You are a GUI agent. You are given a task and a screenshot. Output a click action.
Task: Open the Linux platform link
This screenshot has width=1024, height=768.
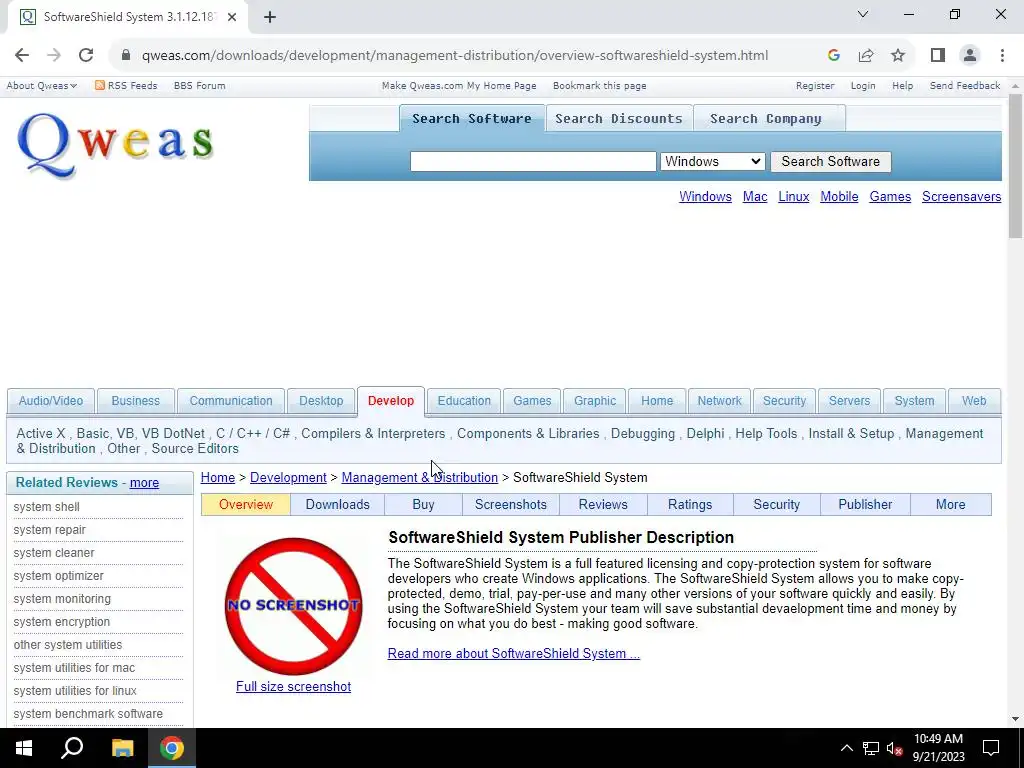click(x=793, y=197)
